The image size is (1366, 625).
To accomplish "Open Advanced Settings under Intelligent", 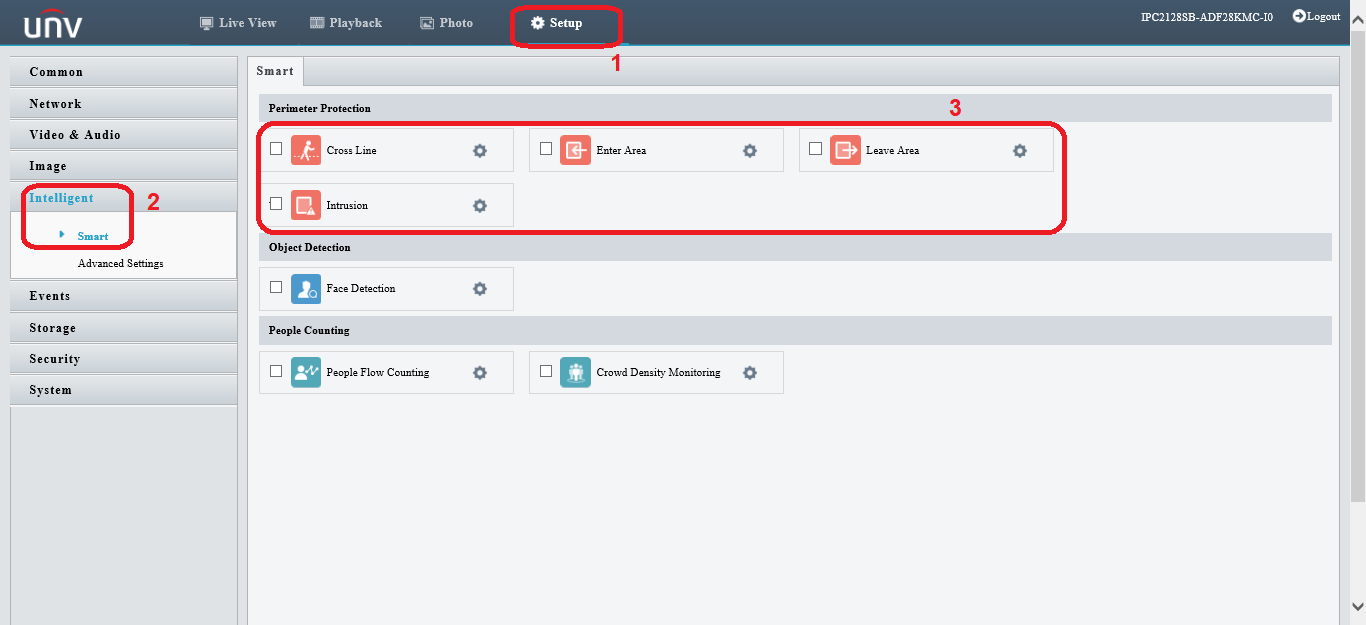I will [120, 264].
